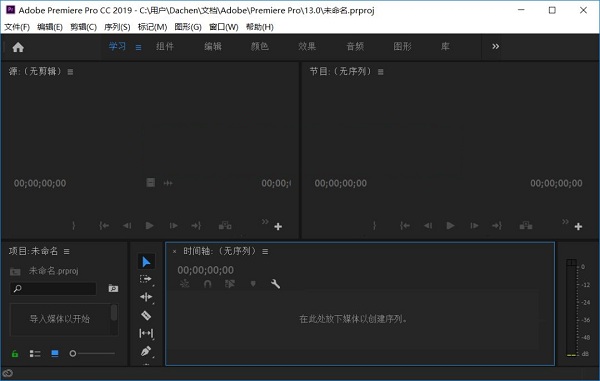This screenshot has width=600, height=381.
Task: Select the Razor tool
Action: click(x=146, y=315)
